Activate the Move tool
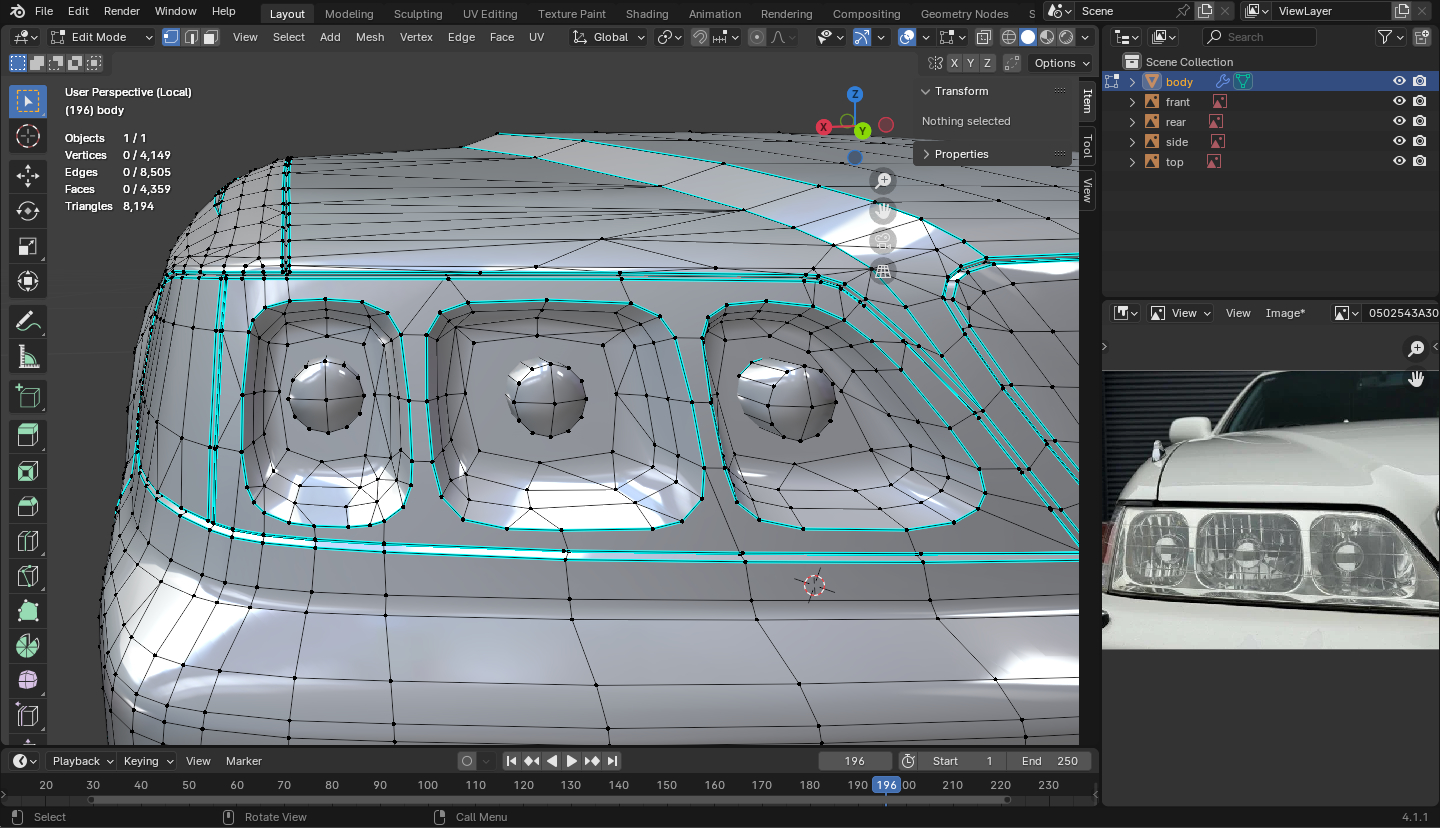 [x=28, y=176]
